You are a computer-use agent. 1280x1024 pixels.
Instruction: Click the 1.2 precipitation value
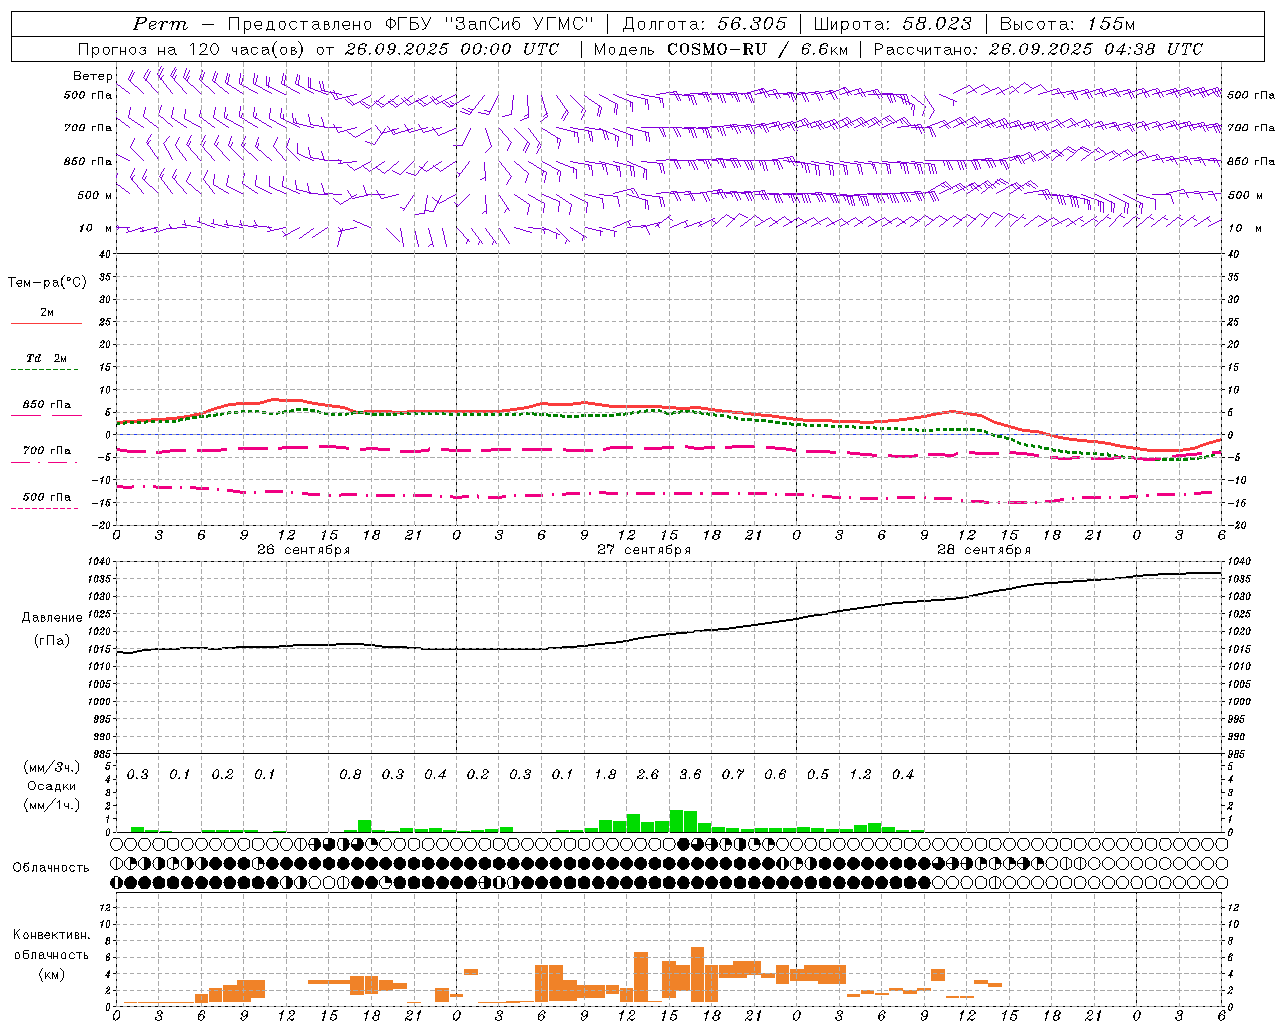pos(860,775)
